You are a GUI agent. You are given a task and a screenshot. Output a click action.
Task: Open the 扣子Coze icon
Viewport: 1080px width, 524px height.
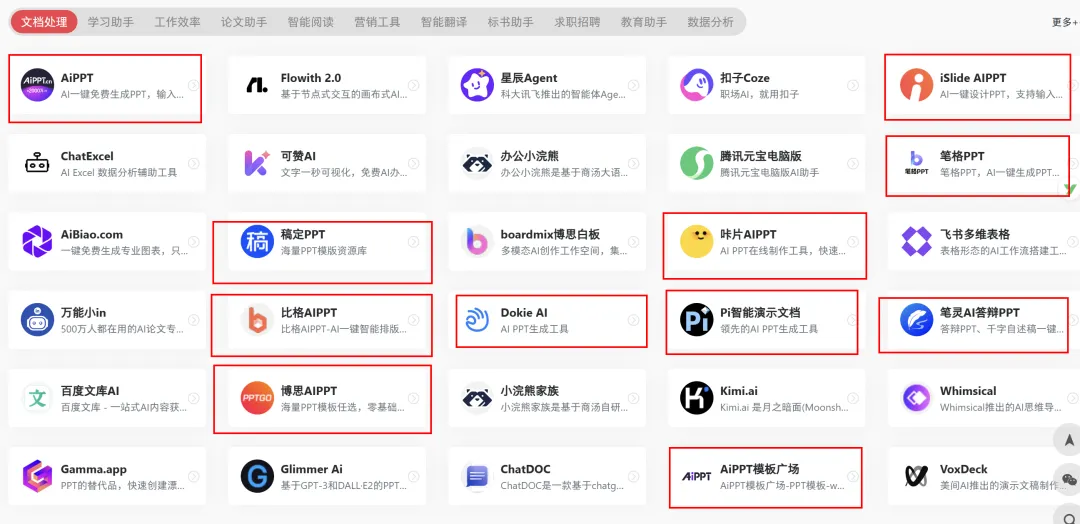coord(697,85)
